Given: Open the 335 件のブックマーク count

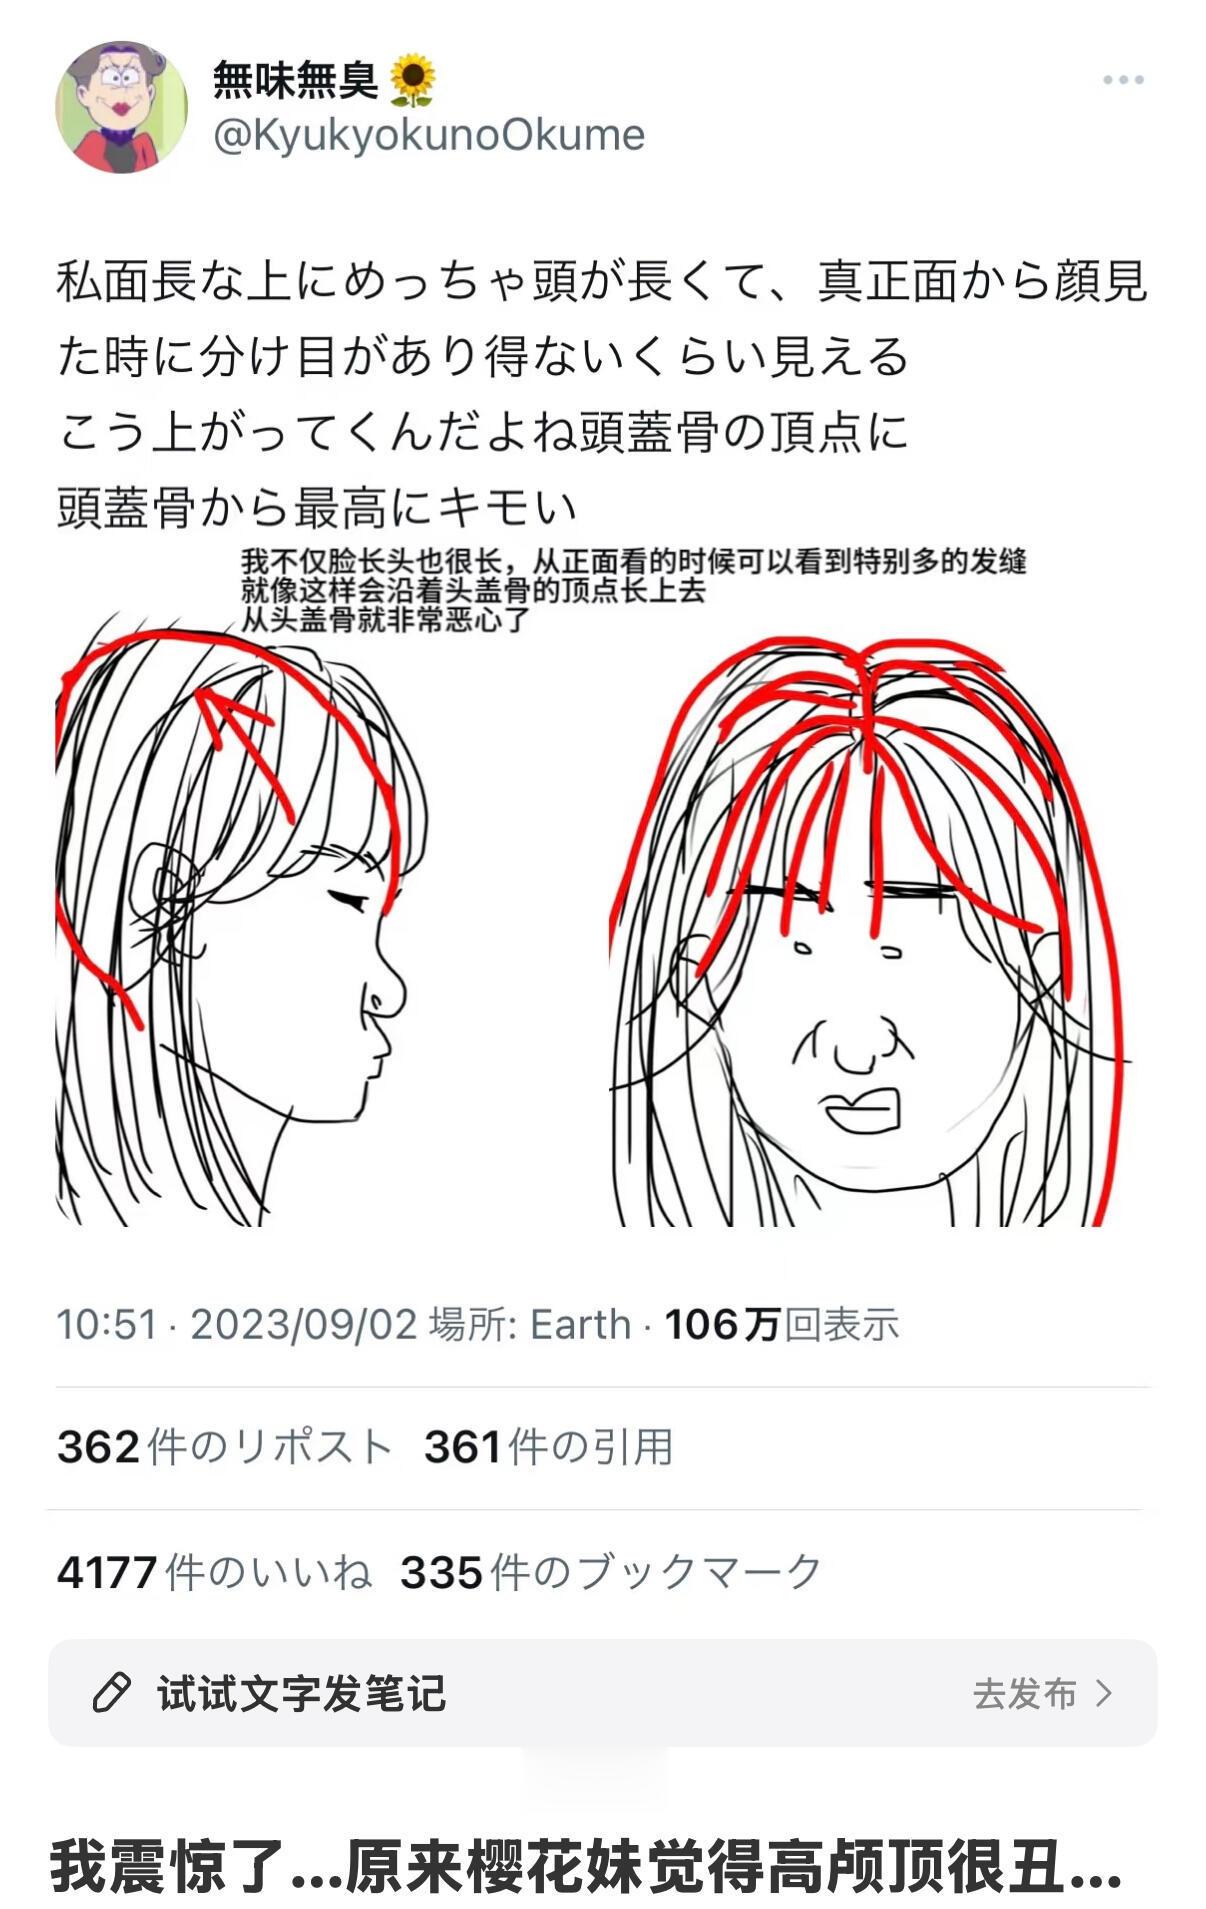Looking at the screenshot, I should (611, 1572).
